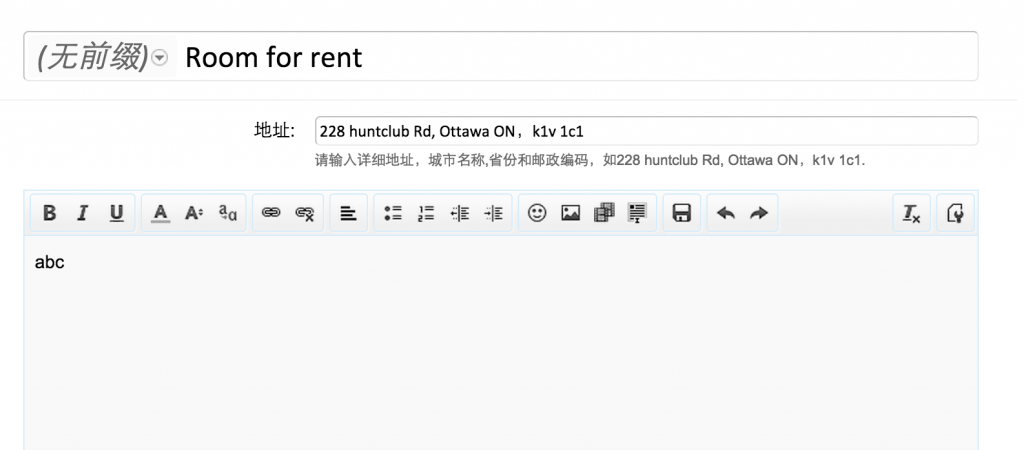Screen dimensions: 1024x450
Task: Insert a numbered ordered list
Action: [x=426, y=213]
